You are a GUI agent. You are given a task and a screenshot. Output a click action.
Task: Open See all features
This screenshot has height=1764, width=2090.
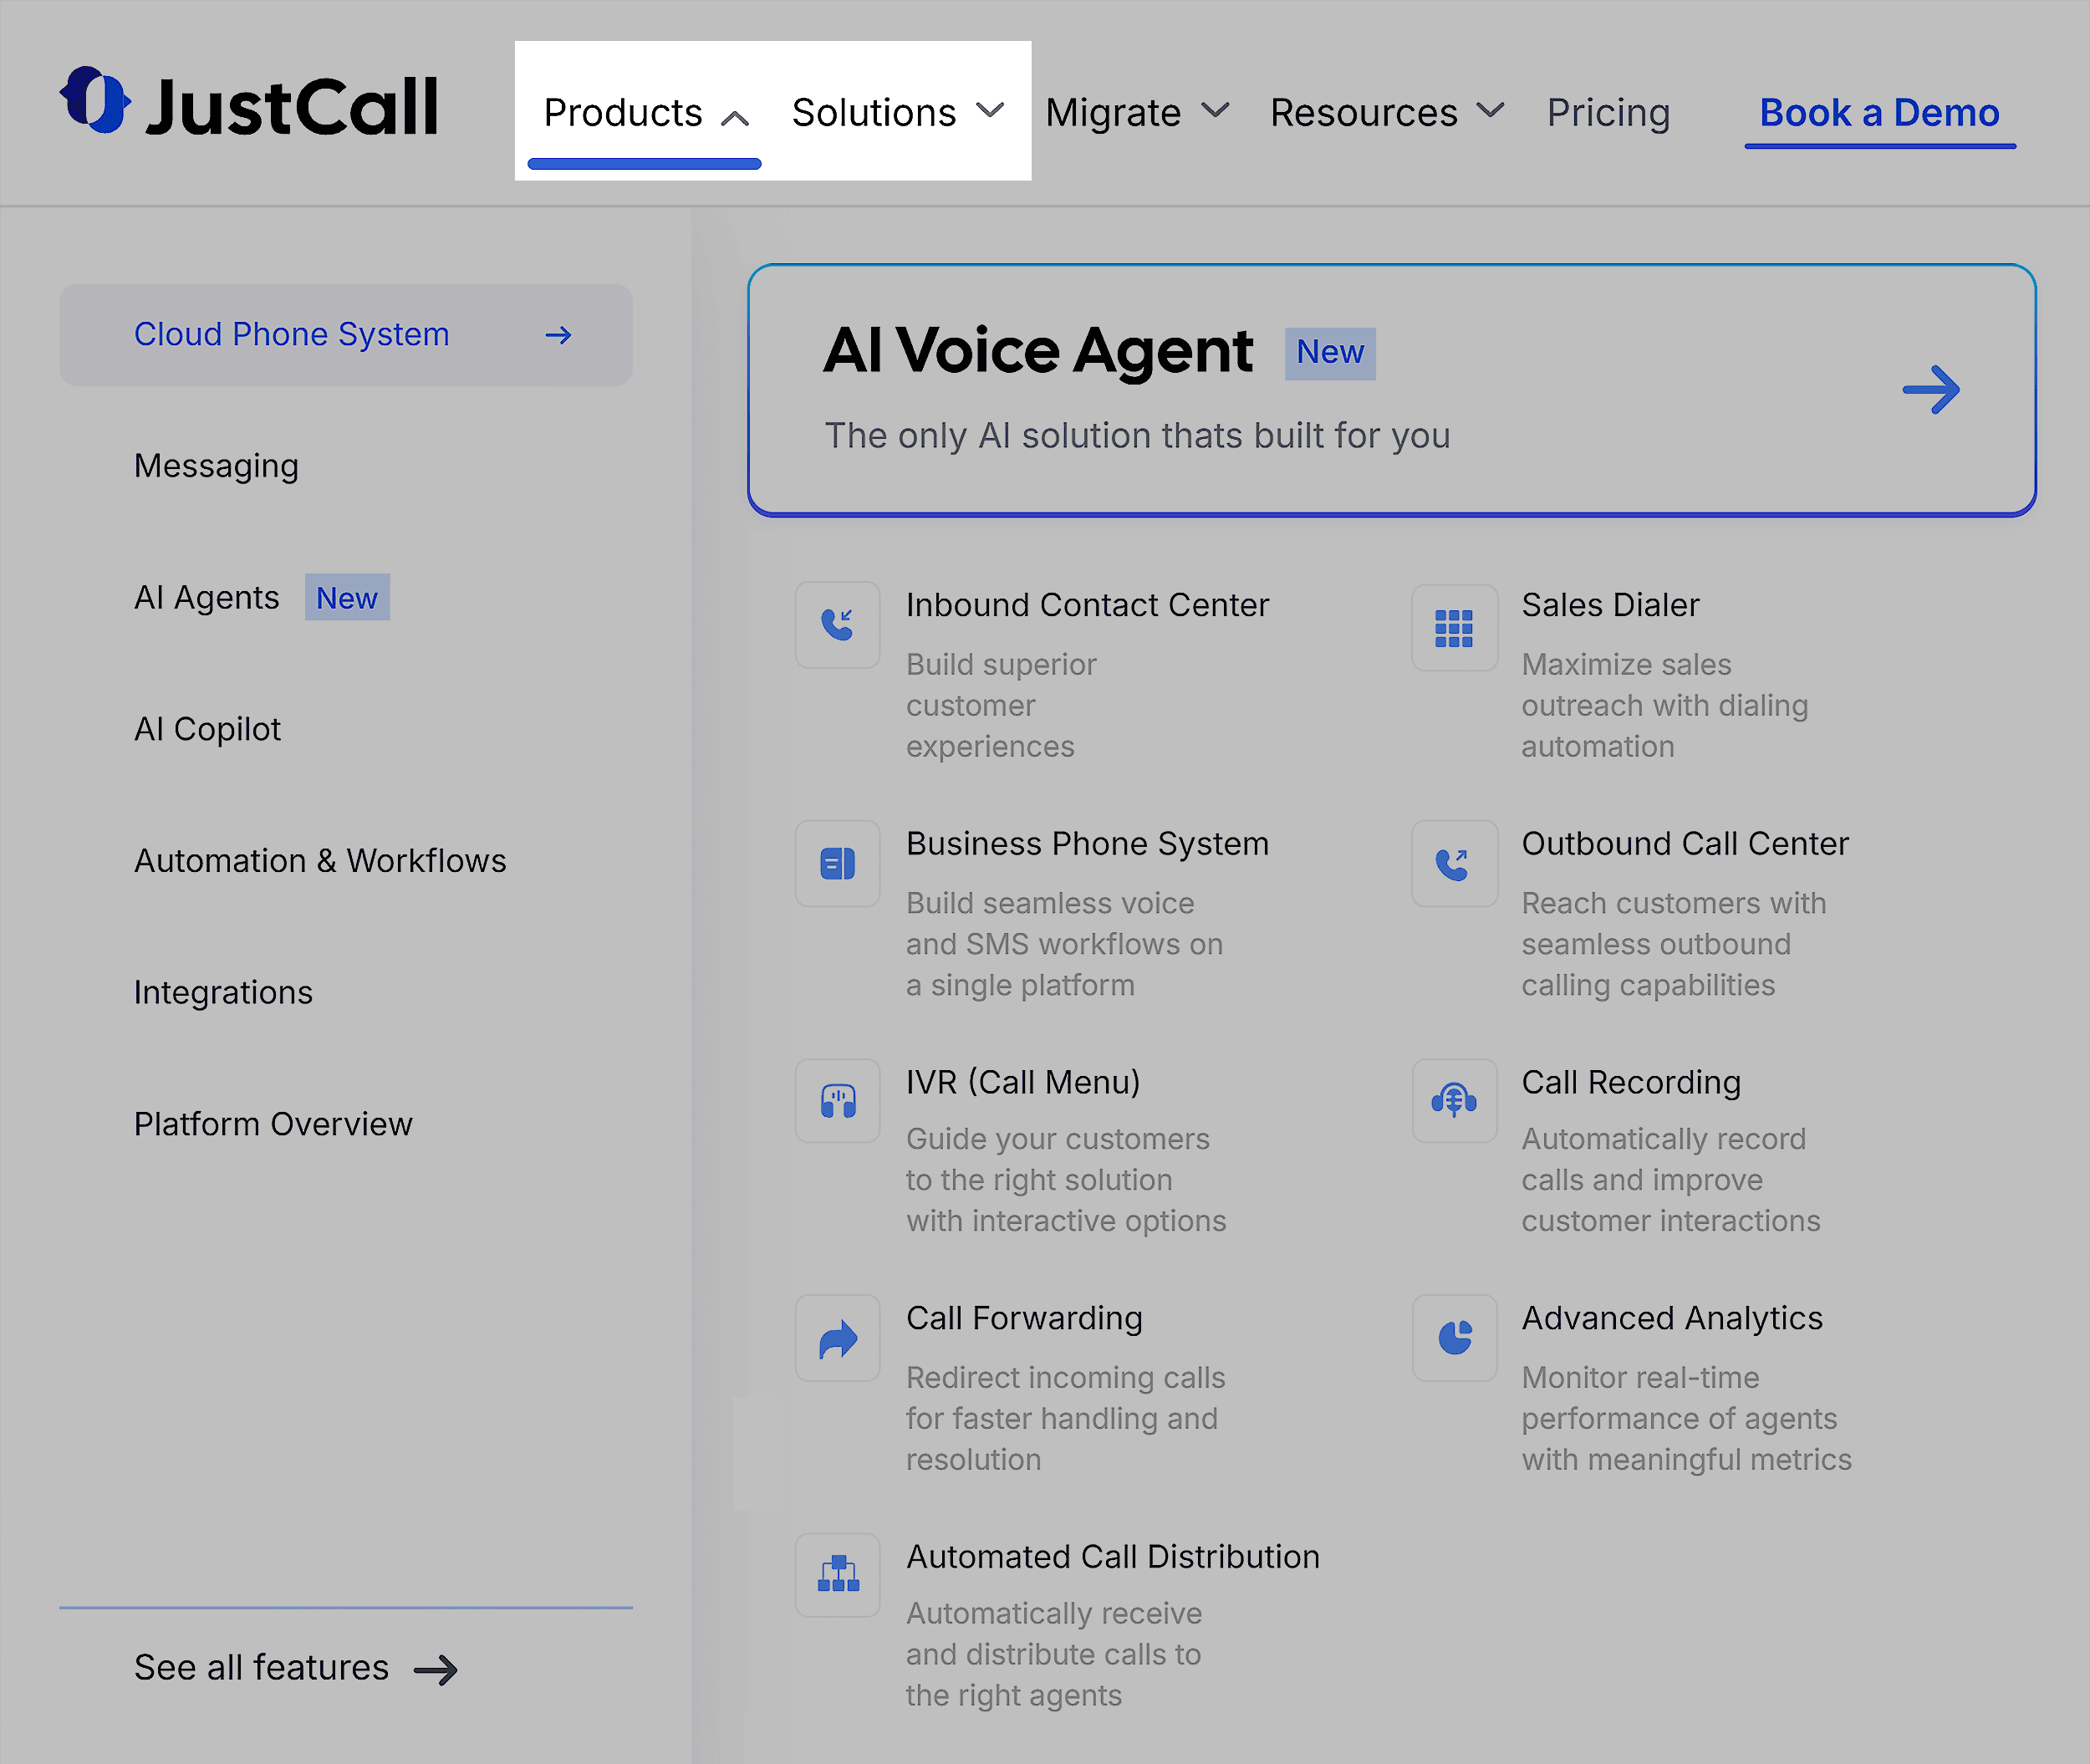260,1666
